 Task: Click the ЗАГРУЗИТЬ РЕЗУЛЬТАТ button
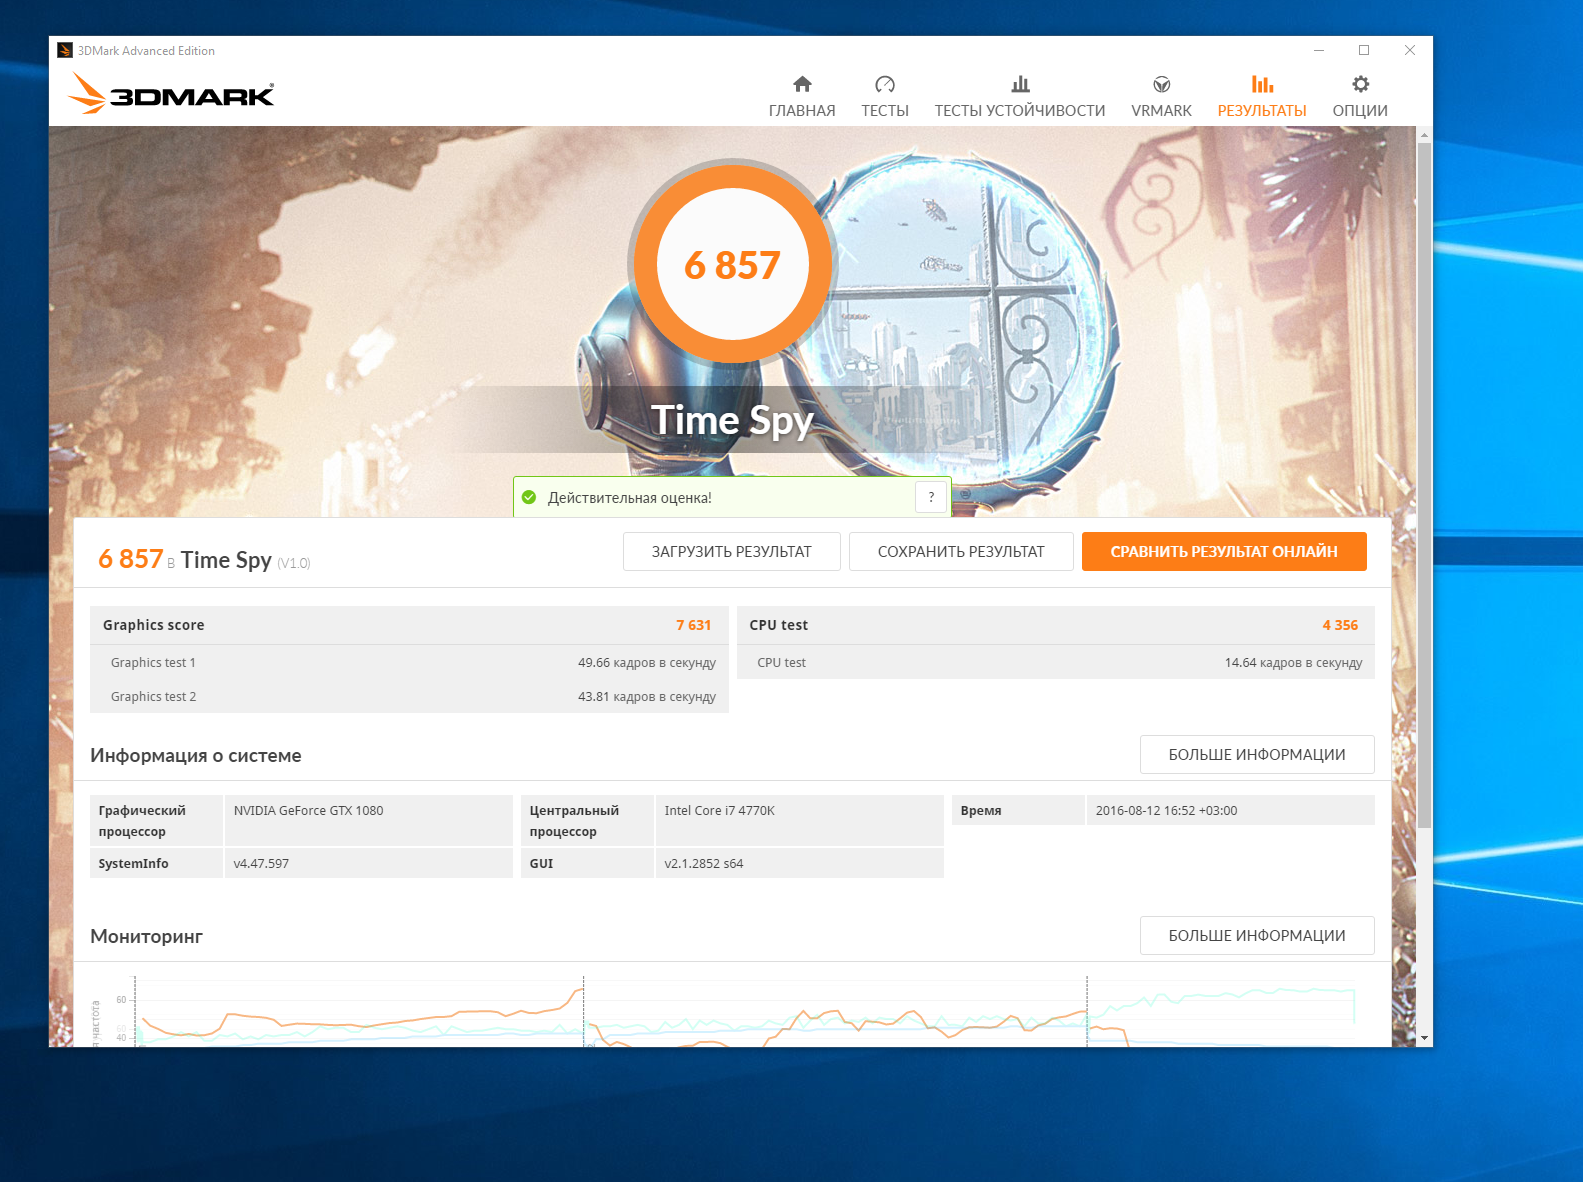732,551
